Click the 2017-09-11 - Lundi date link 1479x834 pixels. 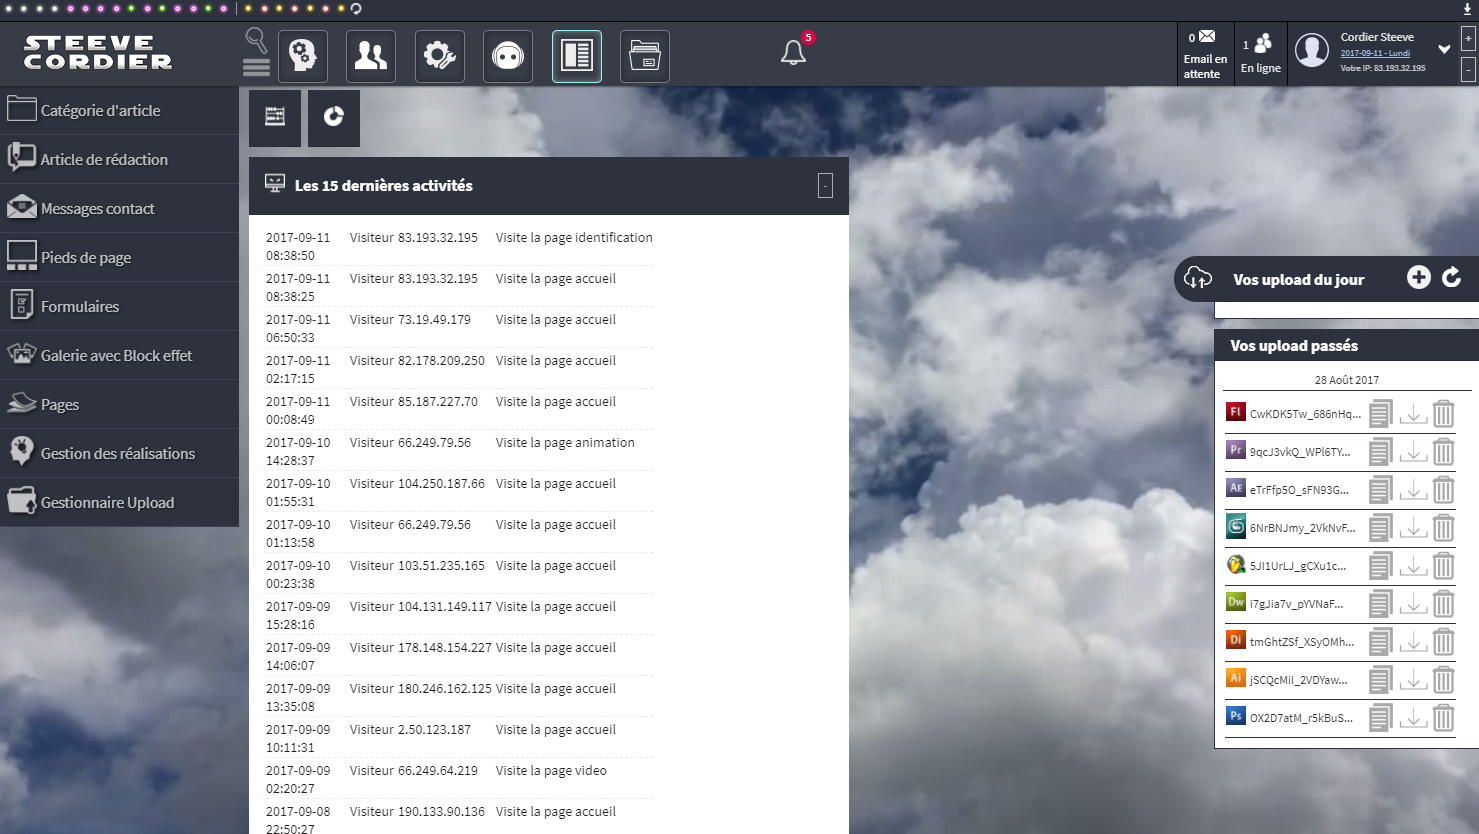1375,53
